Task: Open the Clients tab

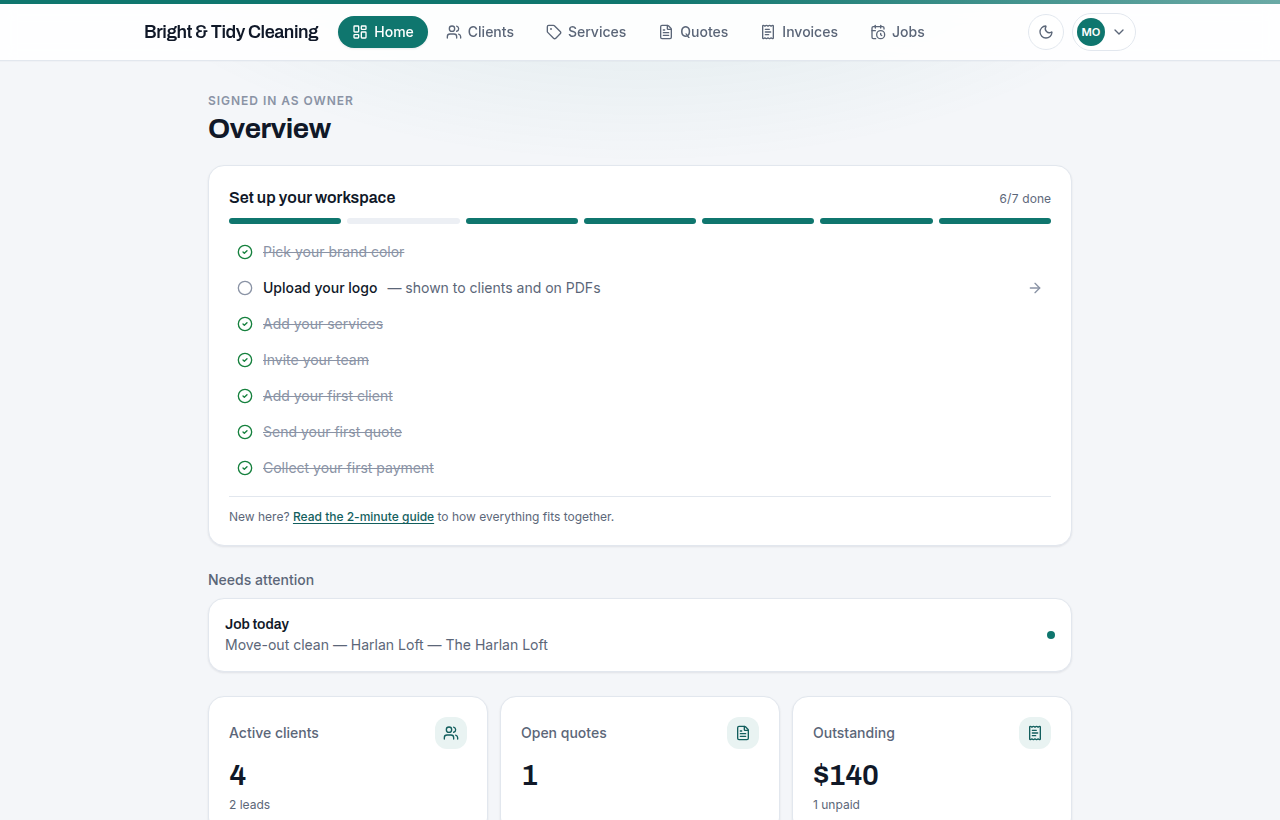Action: [480, 32]
